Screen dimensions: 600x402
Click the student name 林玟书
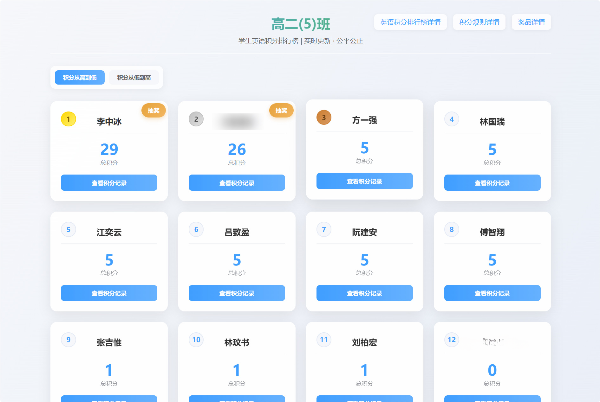[x=237, y=342]
